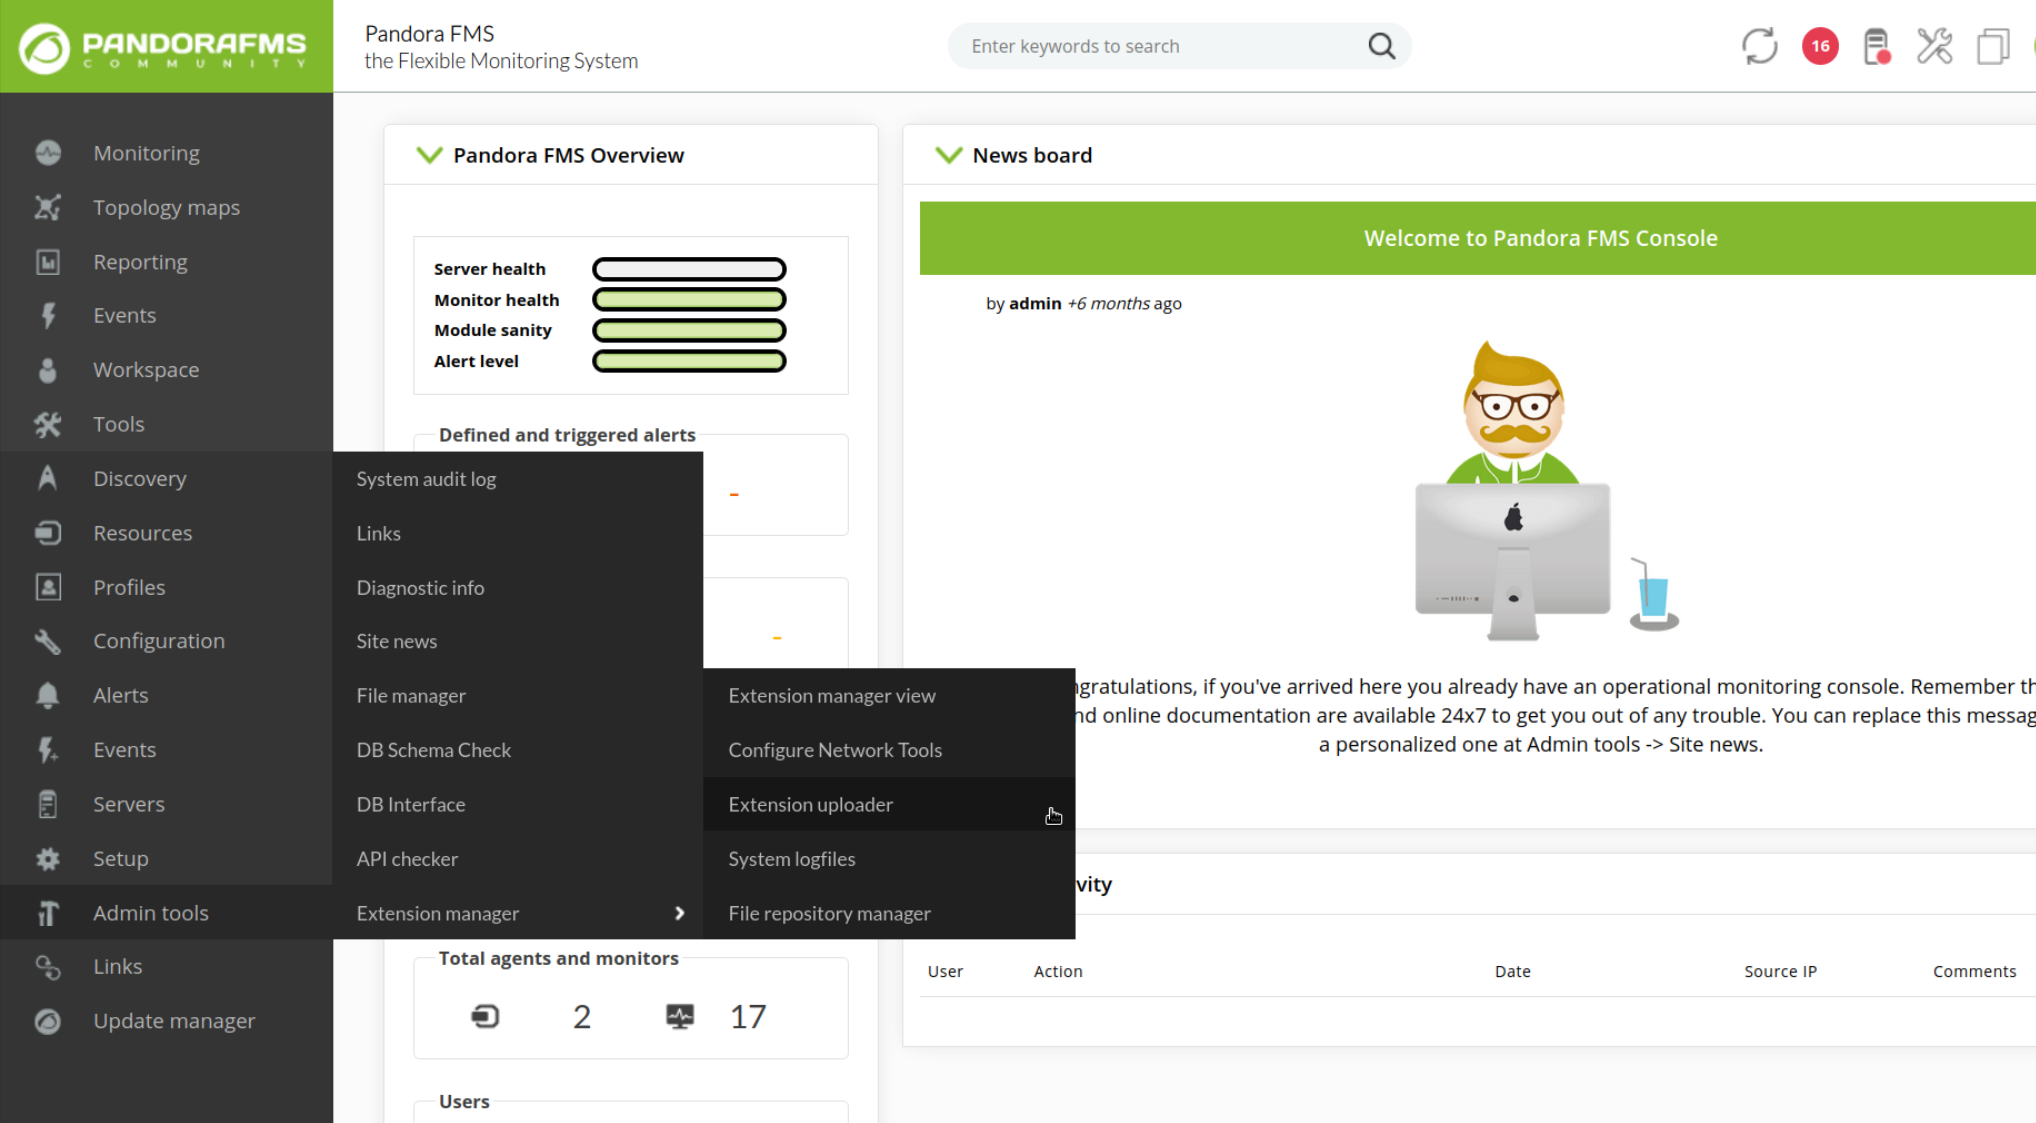Click the Pandora FMS logo

coord(165,46)
